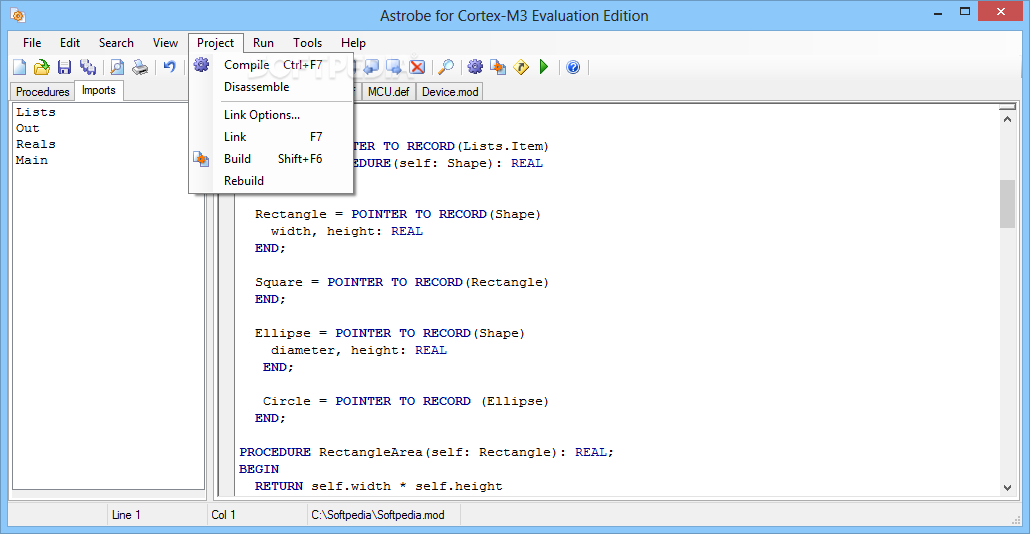
Task: Click the editor scrollbar down arrow
Action: click(1007, 487)
